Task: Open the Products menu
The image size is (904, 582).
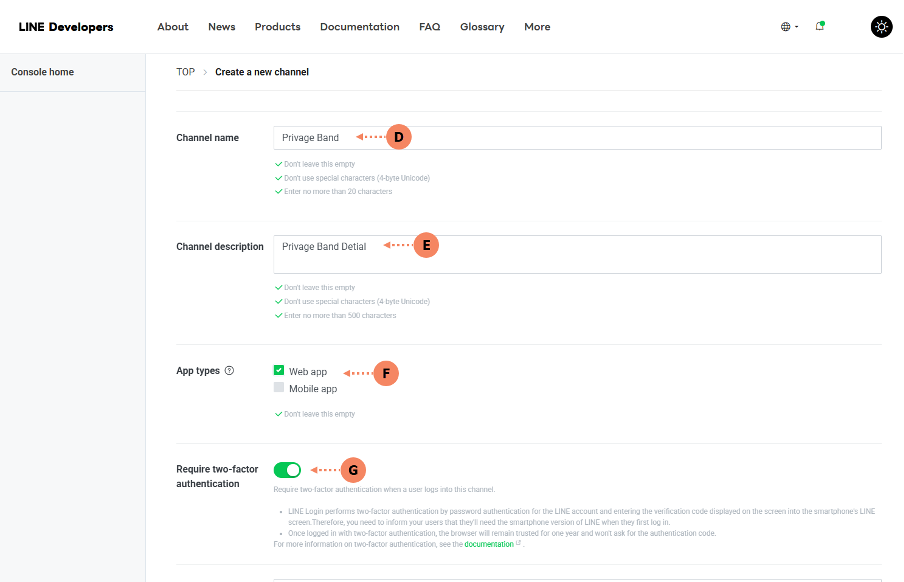Action: [277, 27]
